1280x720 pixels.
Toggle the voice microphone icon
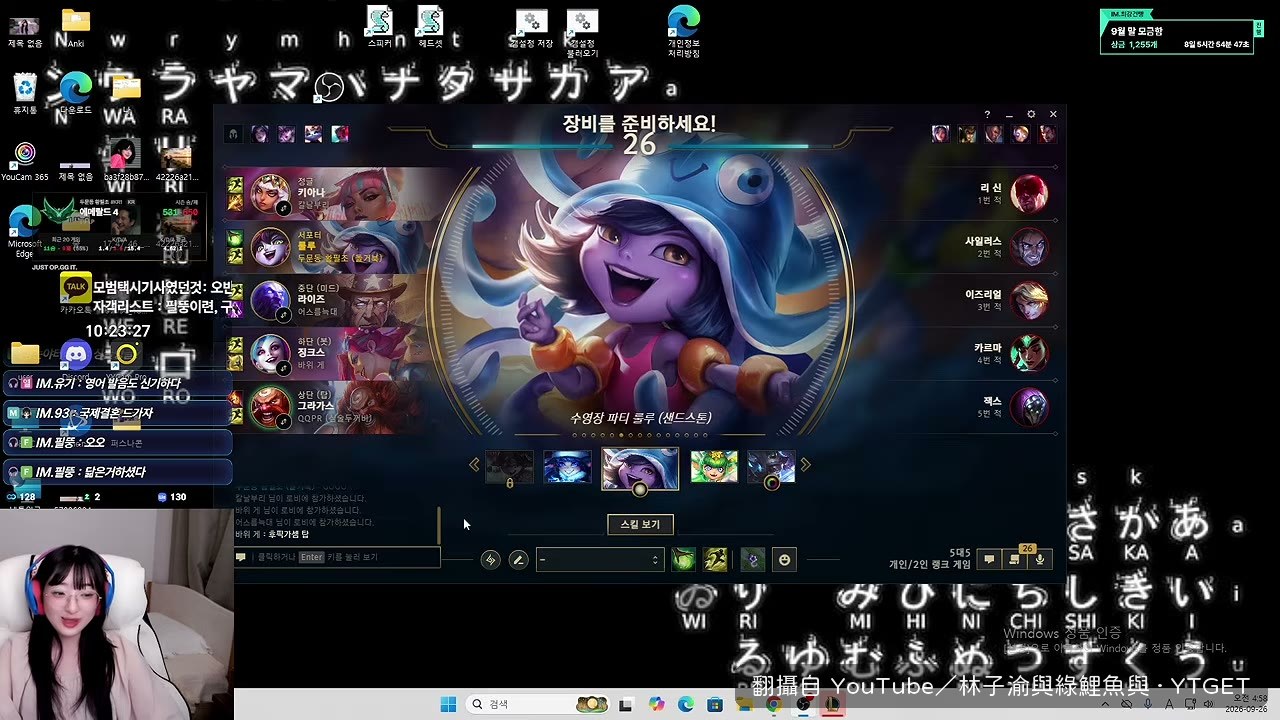point(1040,560)
